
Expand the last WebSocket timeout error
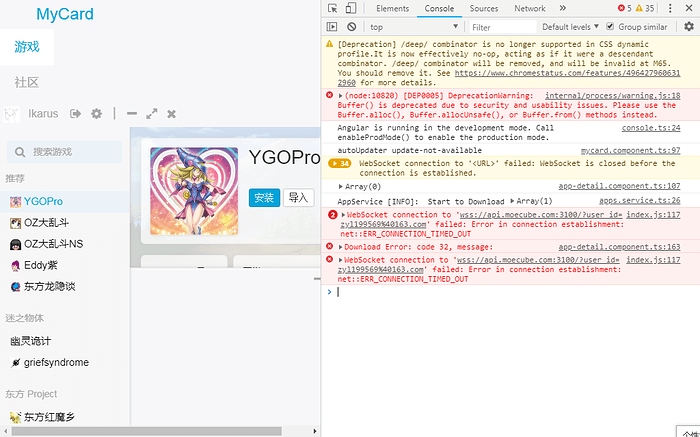click(x=341, y=260)
